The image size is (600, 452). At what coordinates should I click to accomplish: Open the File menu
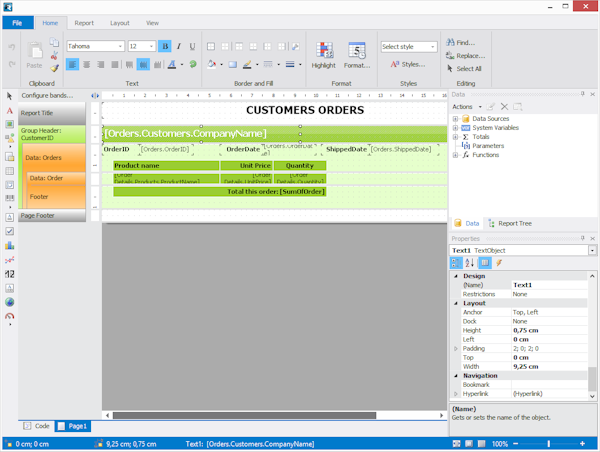pyautogui.click(x=18, y=23)
